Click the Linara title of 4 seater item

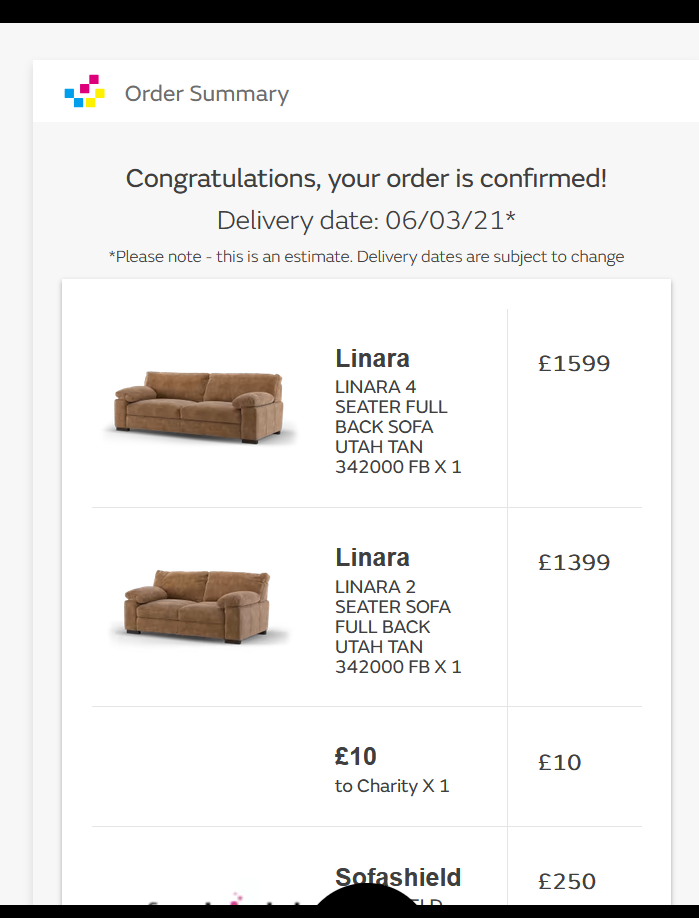tap(372, 359)
